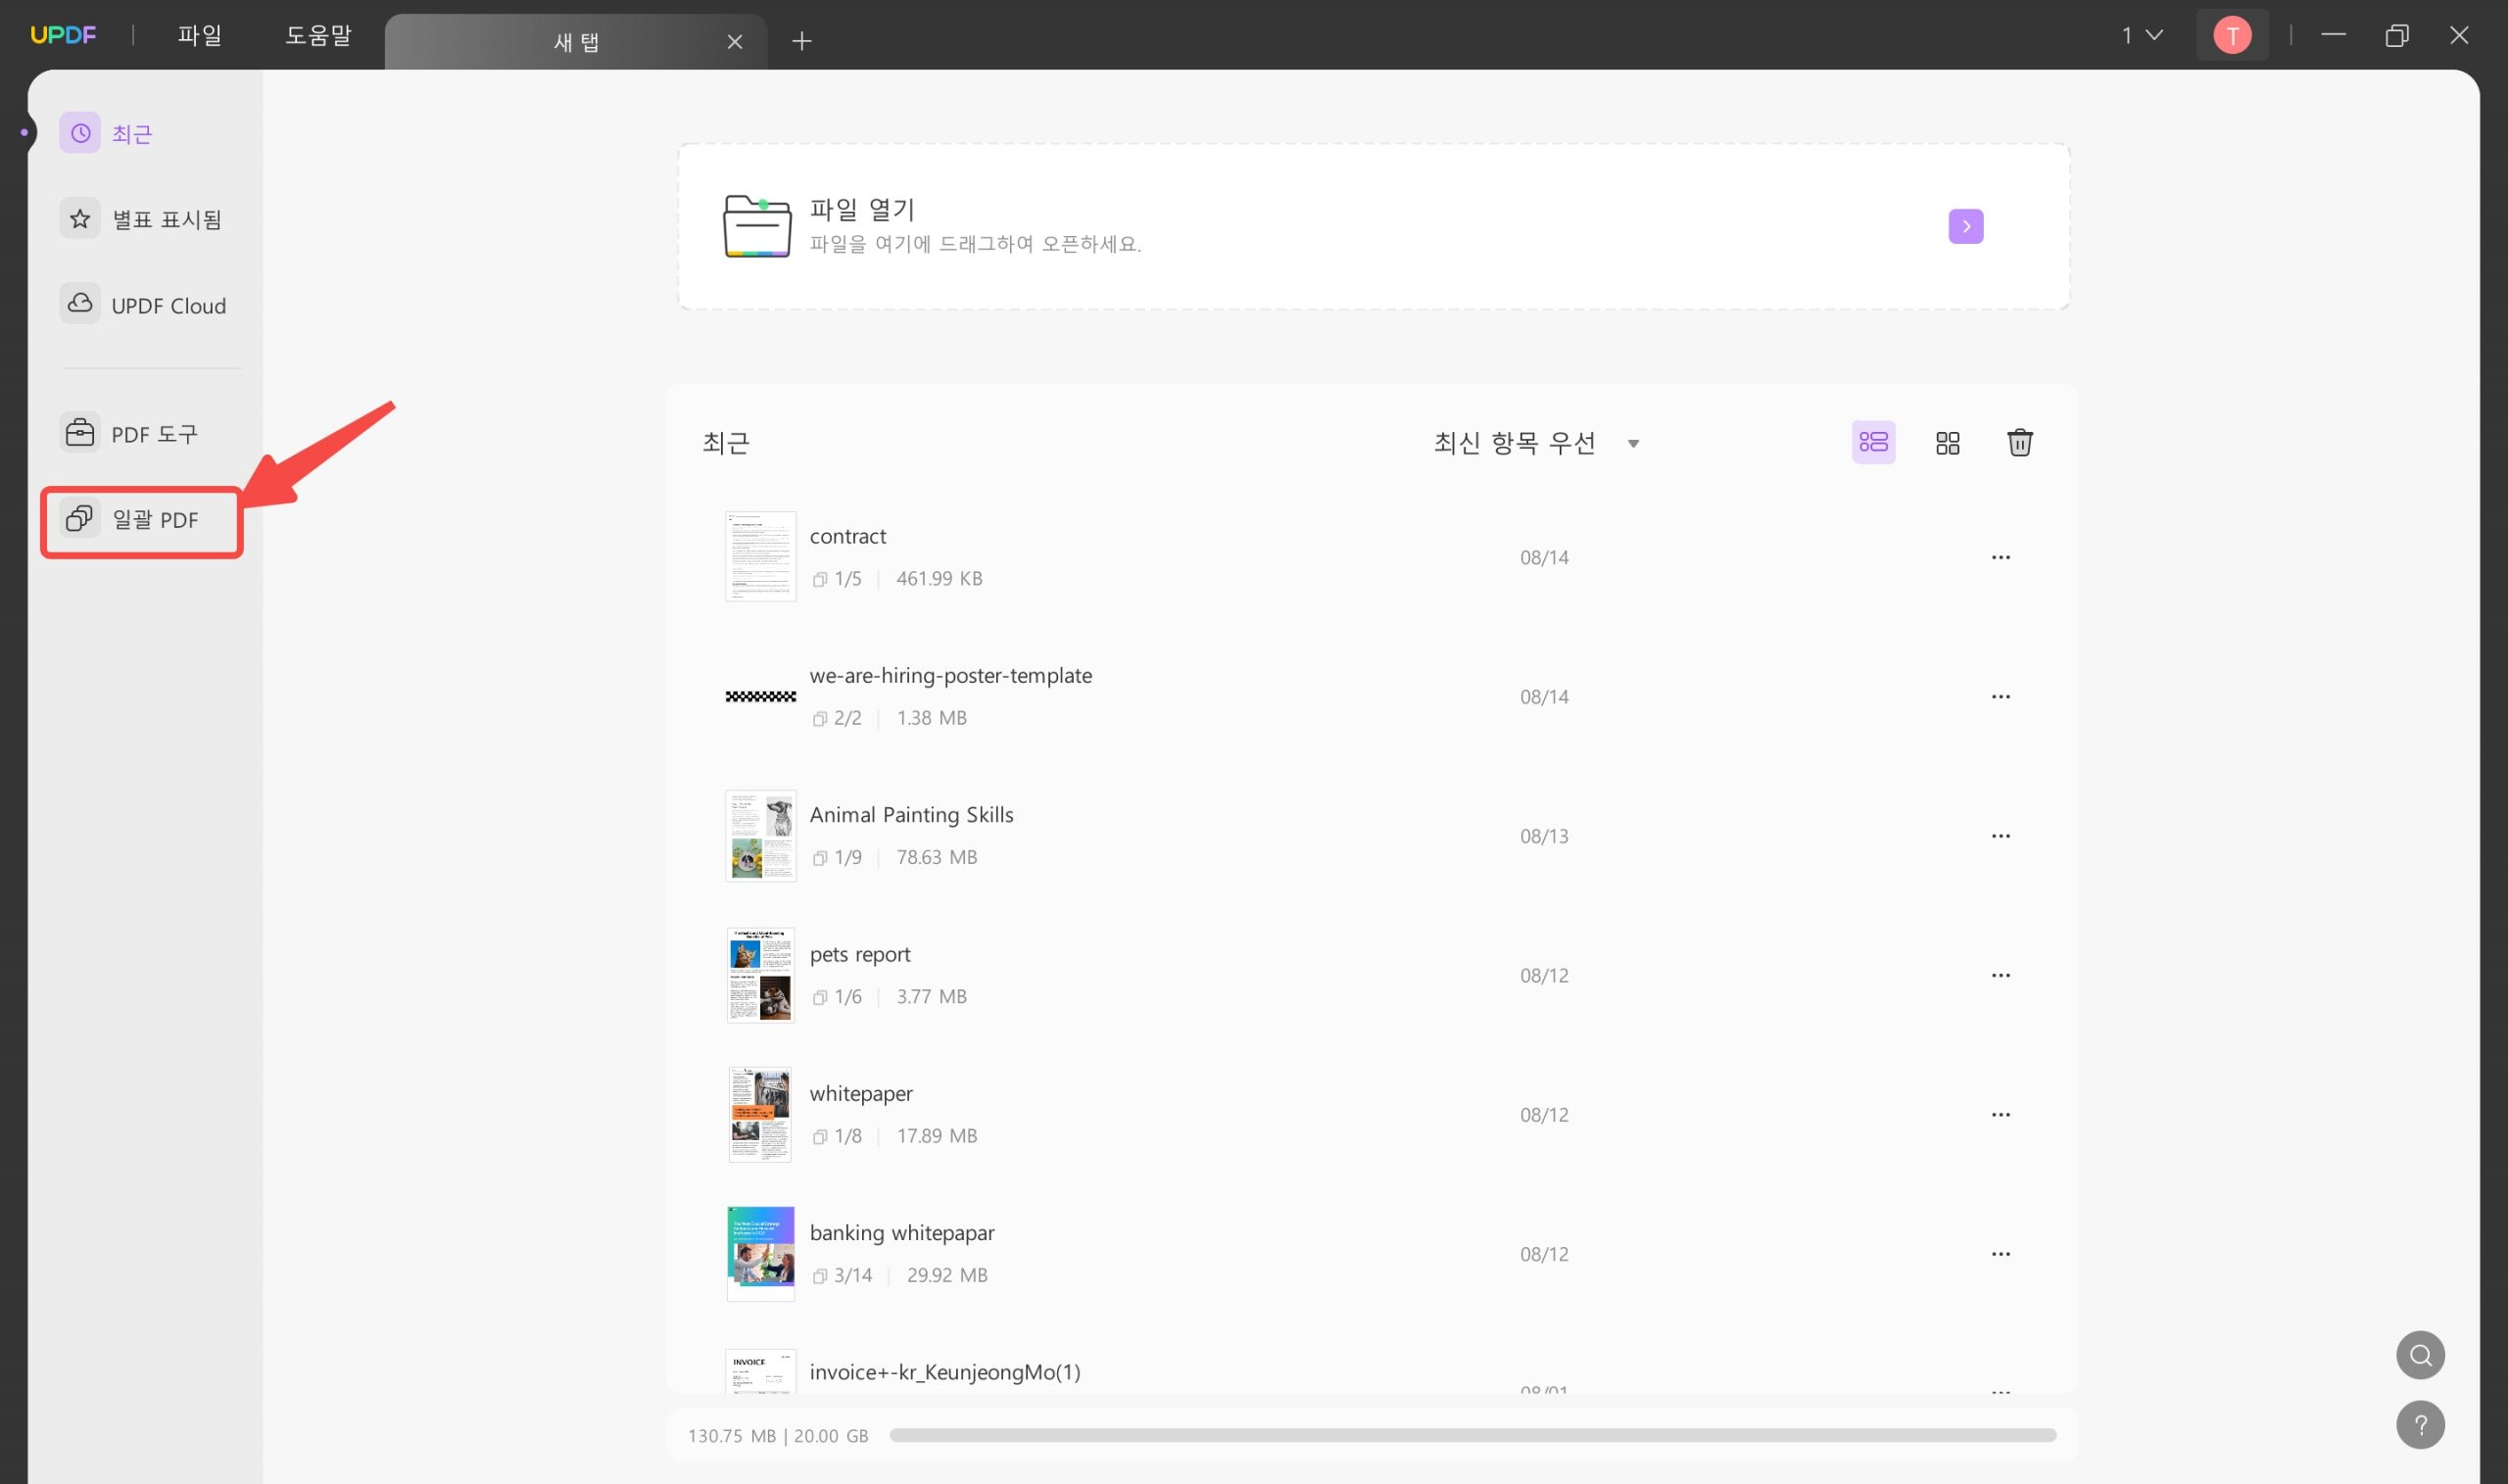This screenshot has width=2508, height=1484.
Task: Switch to grid thumbnail view
Action: click(x=1947, y=442)
